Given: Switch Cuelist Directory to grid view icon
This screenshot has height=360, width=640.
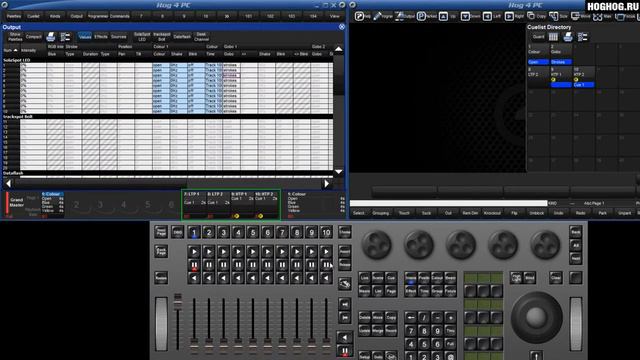Looking at the screenshot, I should (553, 37).
